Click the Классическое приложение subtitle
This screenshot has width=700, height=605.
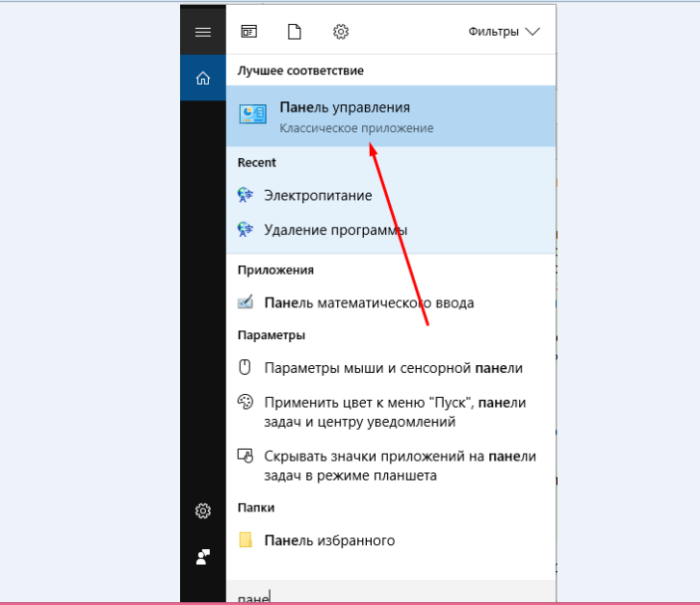[x=356, y=128]
